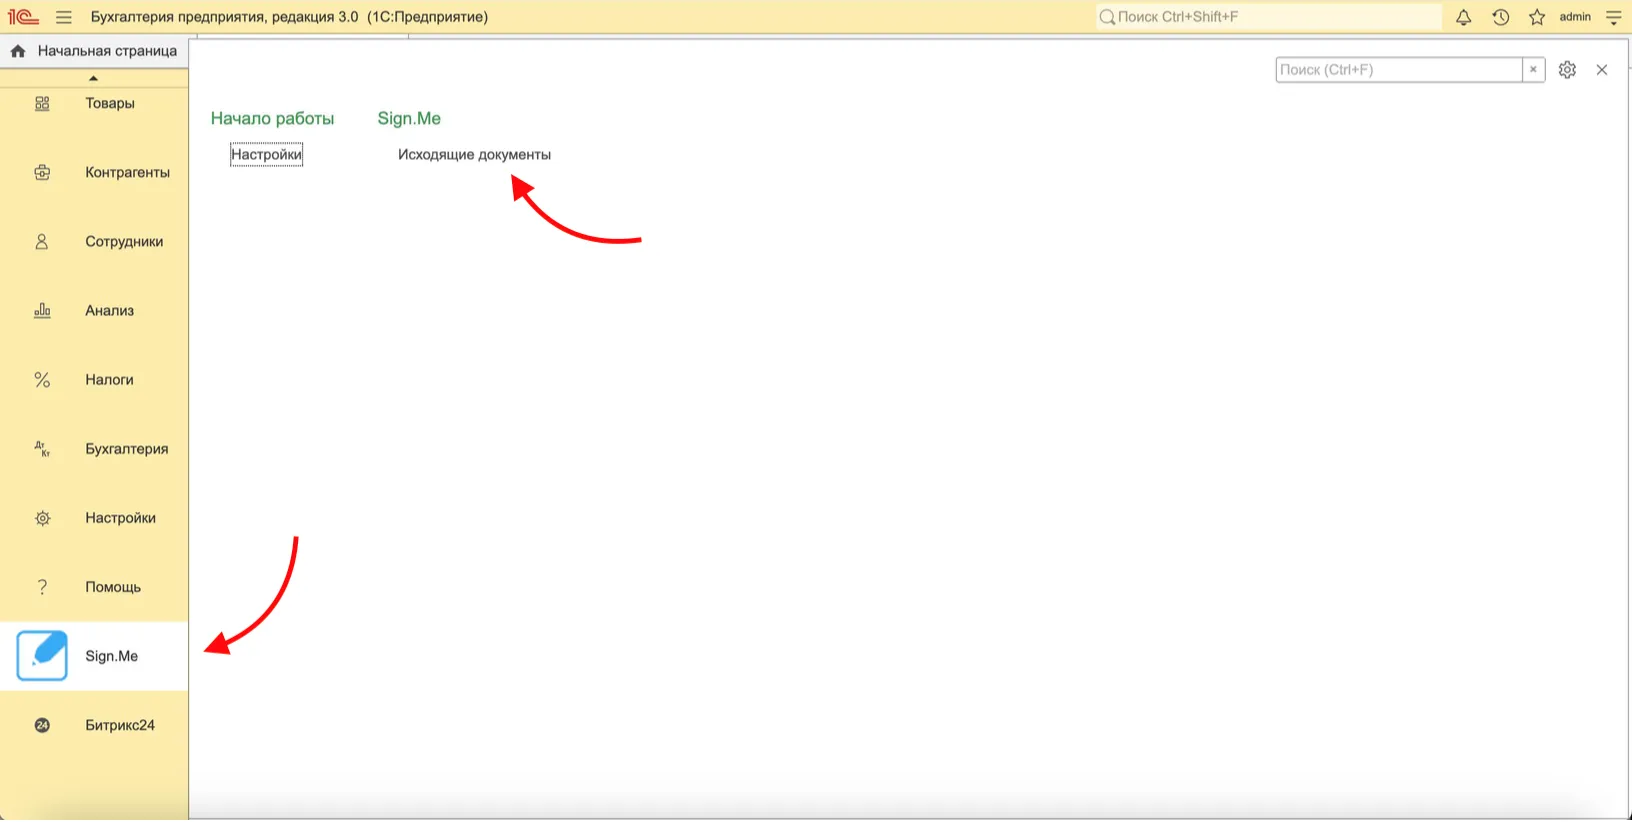Click the Налоги percent icon
This screenshot has width=1632, height=822.
(42, 379)
